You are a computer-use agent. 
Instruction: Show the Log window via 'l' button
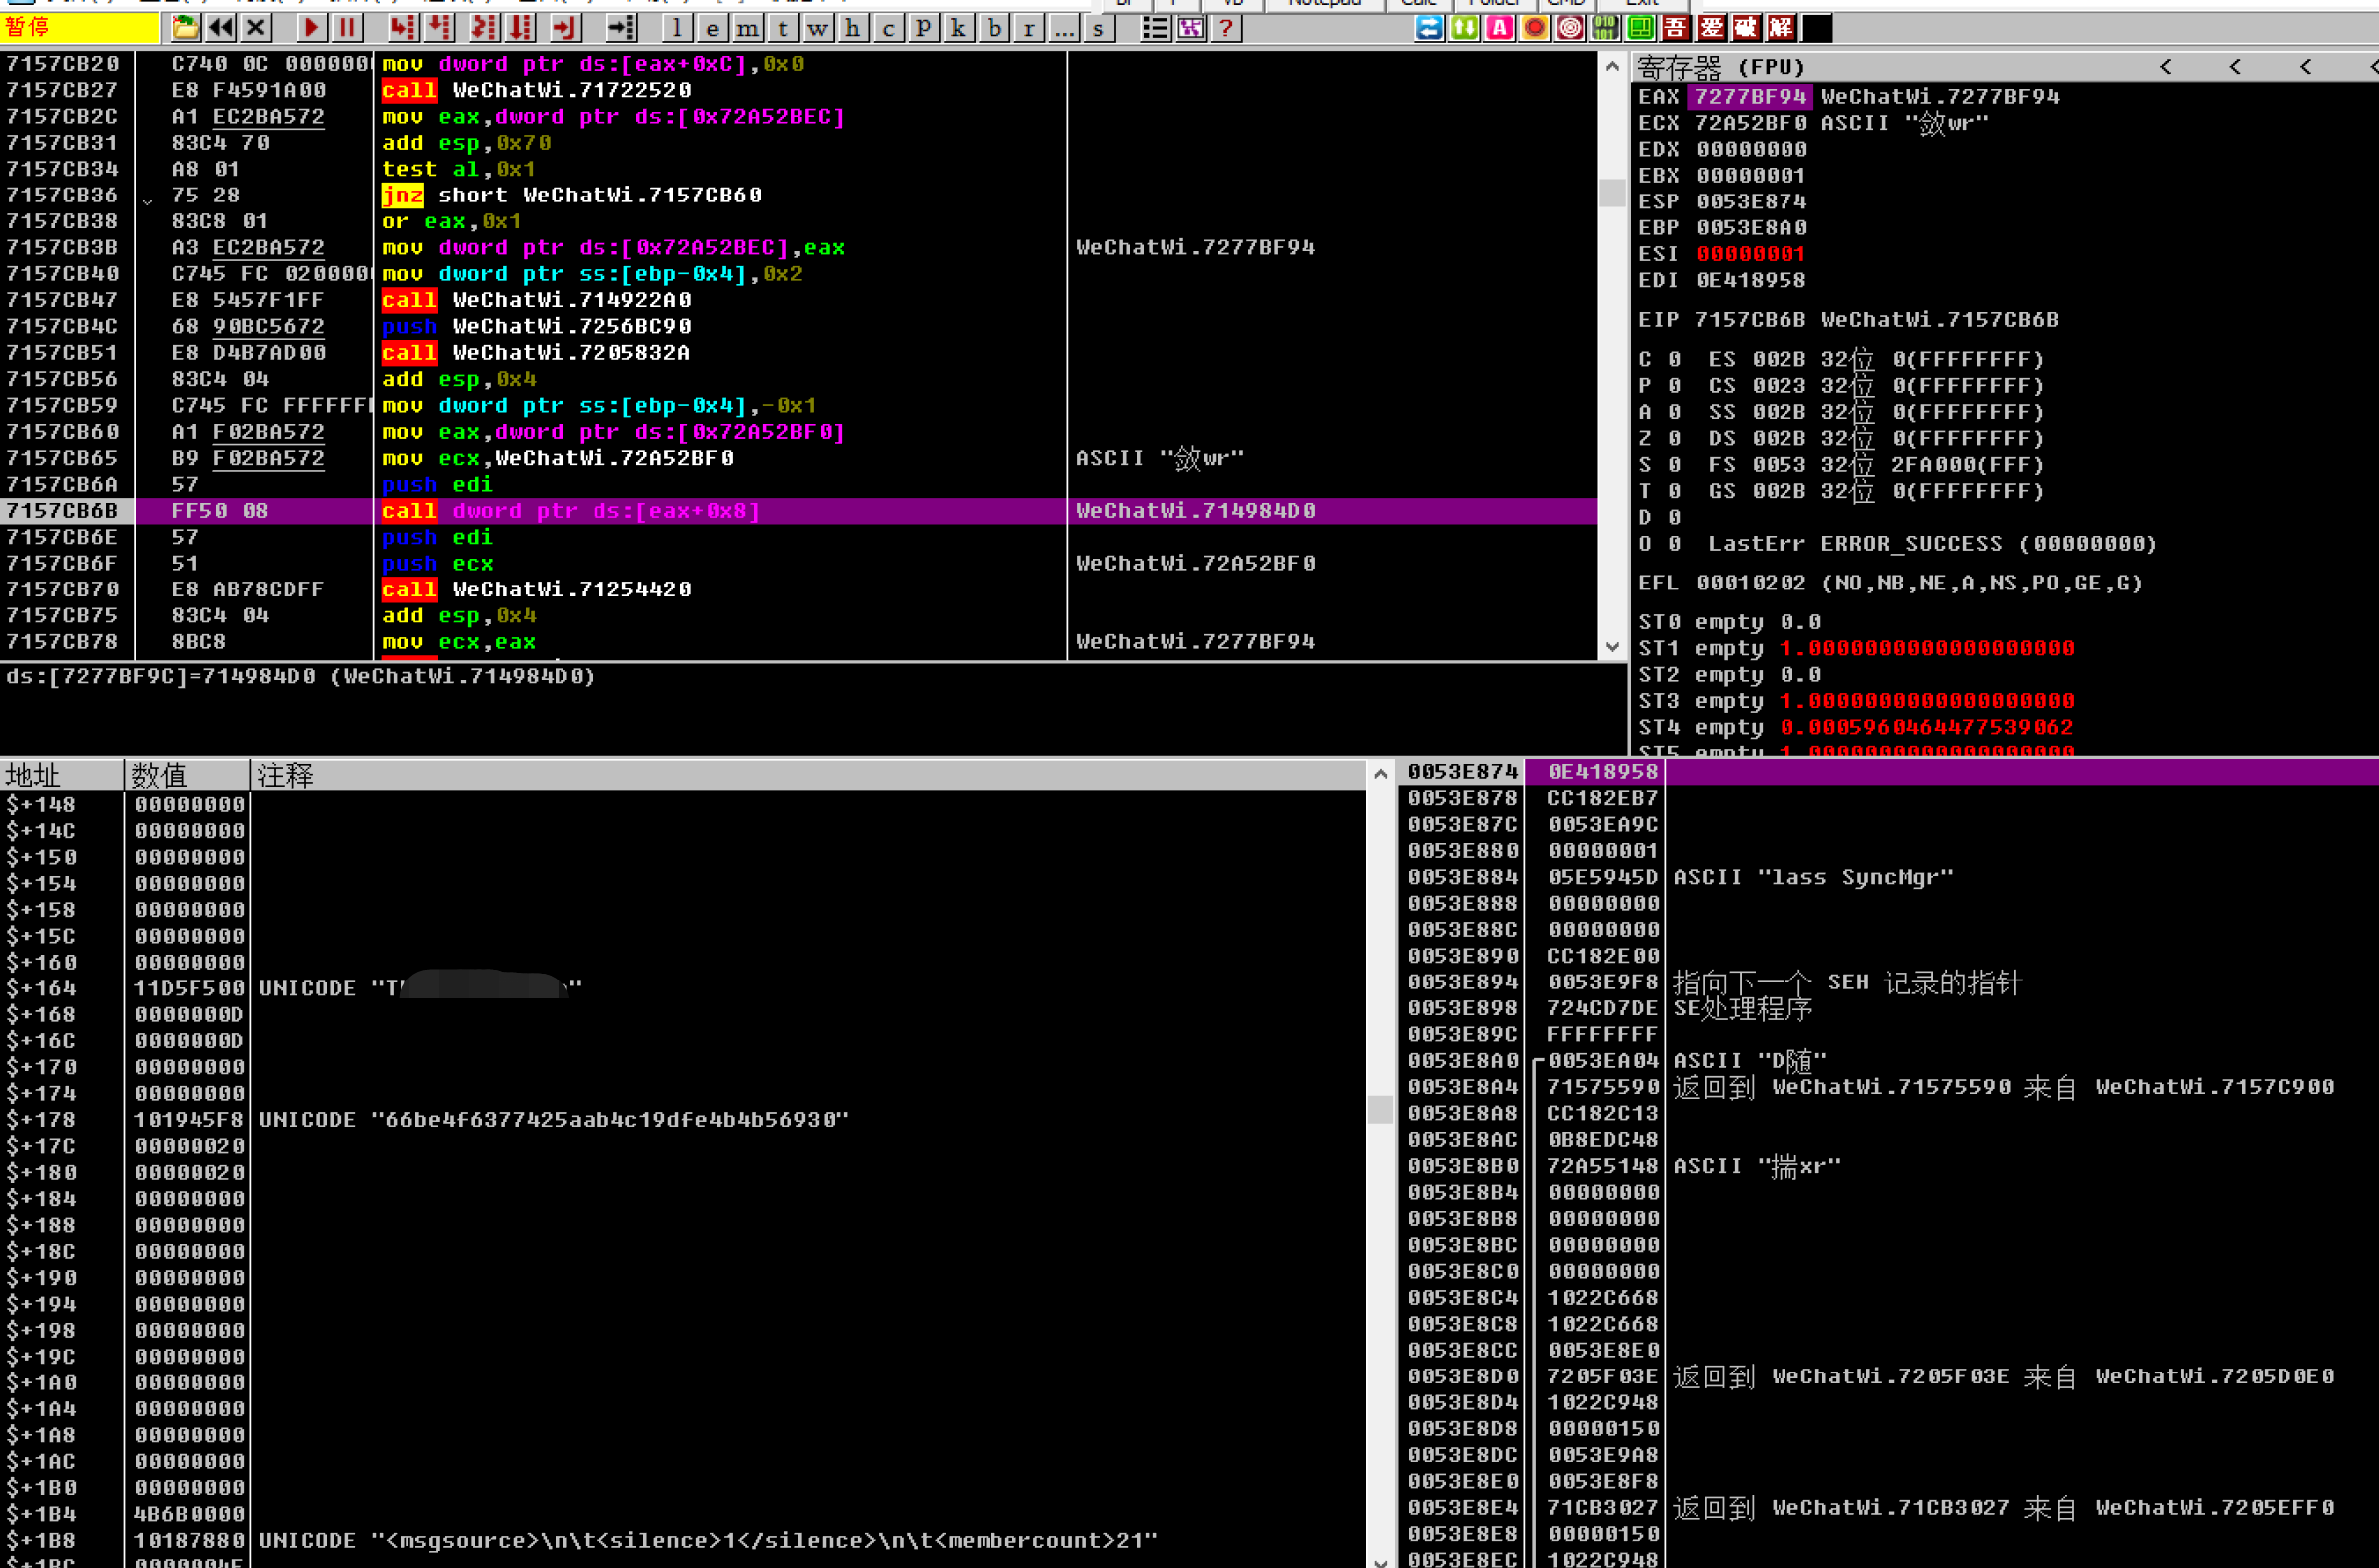pos(677,28)
